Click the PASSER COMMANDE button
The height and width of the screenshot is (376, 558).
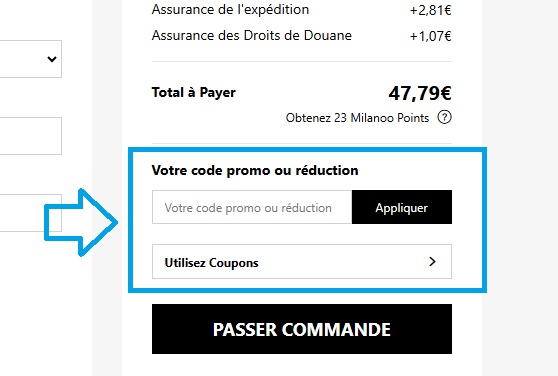302,329
